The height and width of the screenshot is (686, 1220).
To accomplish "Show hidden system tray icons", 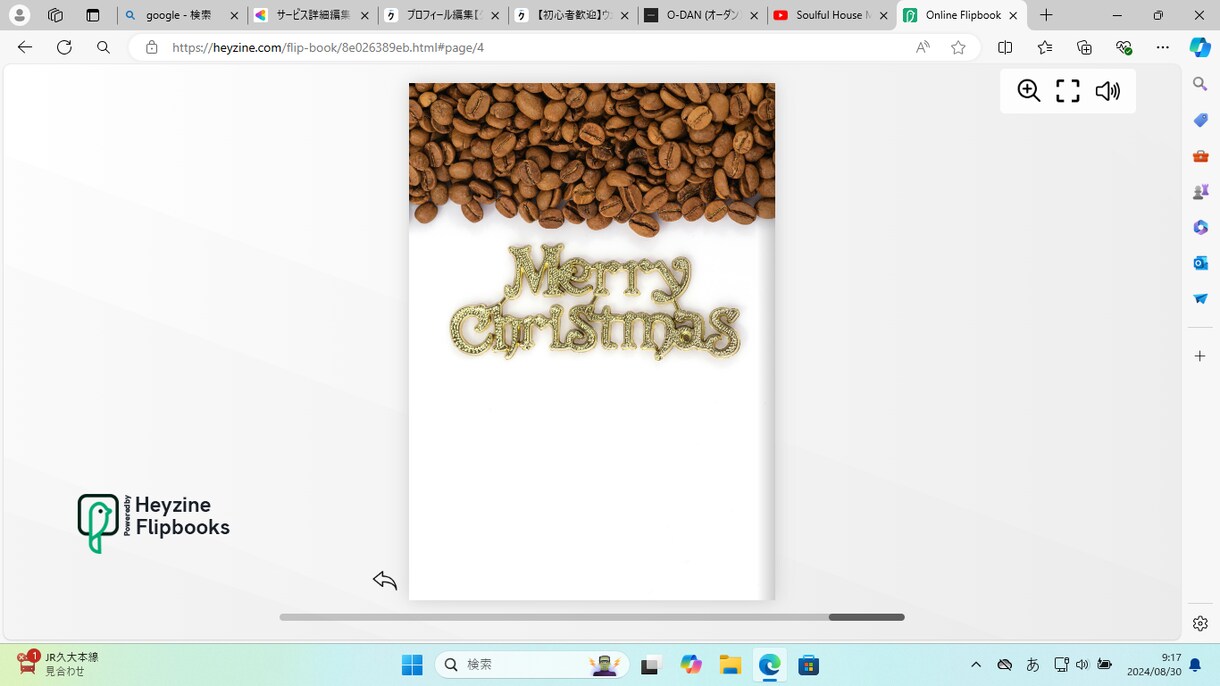I will click(x=976, y=665).
